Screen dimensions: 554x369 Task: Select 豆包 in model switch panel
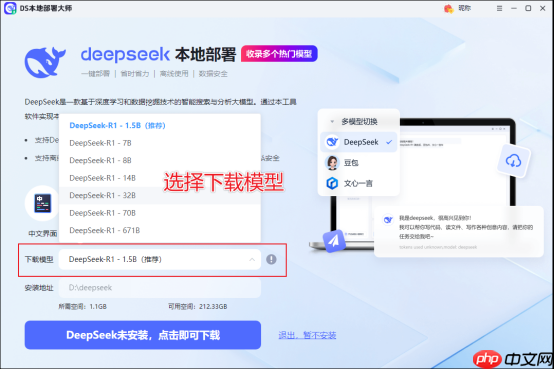[x=359, y=163]
